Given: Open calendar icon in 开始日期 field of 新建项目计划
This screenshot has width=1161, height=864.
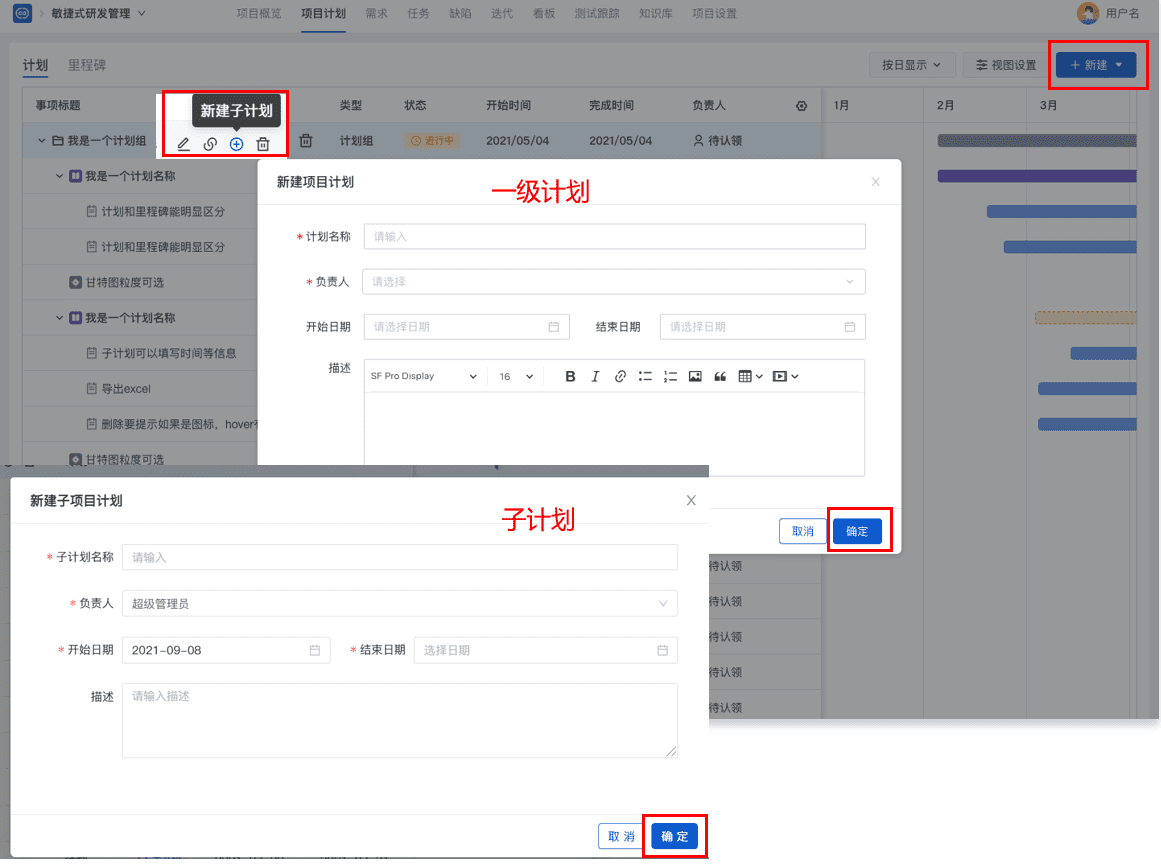Looking at the screenshot, I should coord(553,326).
